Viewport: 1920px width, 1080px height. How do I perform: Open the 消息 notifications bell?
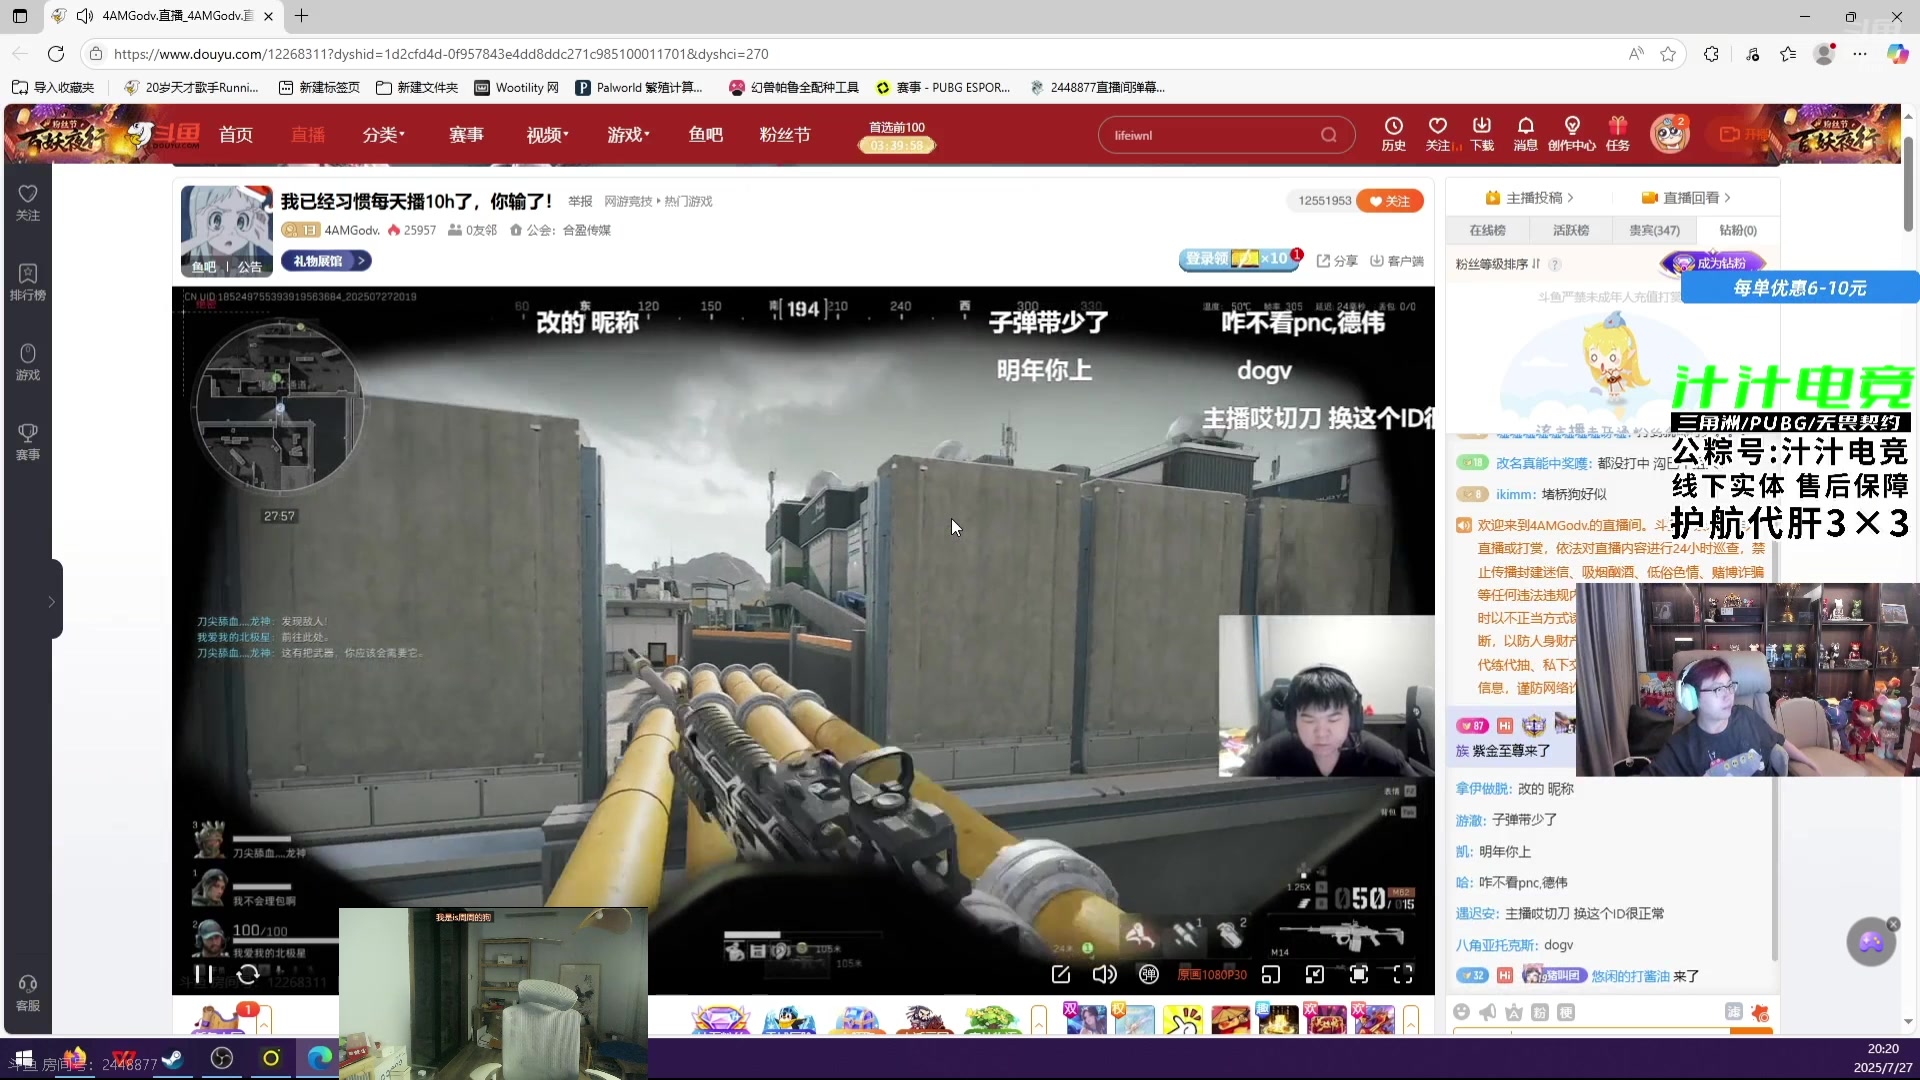tap(1525, 134)
